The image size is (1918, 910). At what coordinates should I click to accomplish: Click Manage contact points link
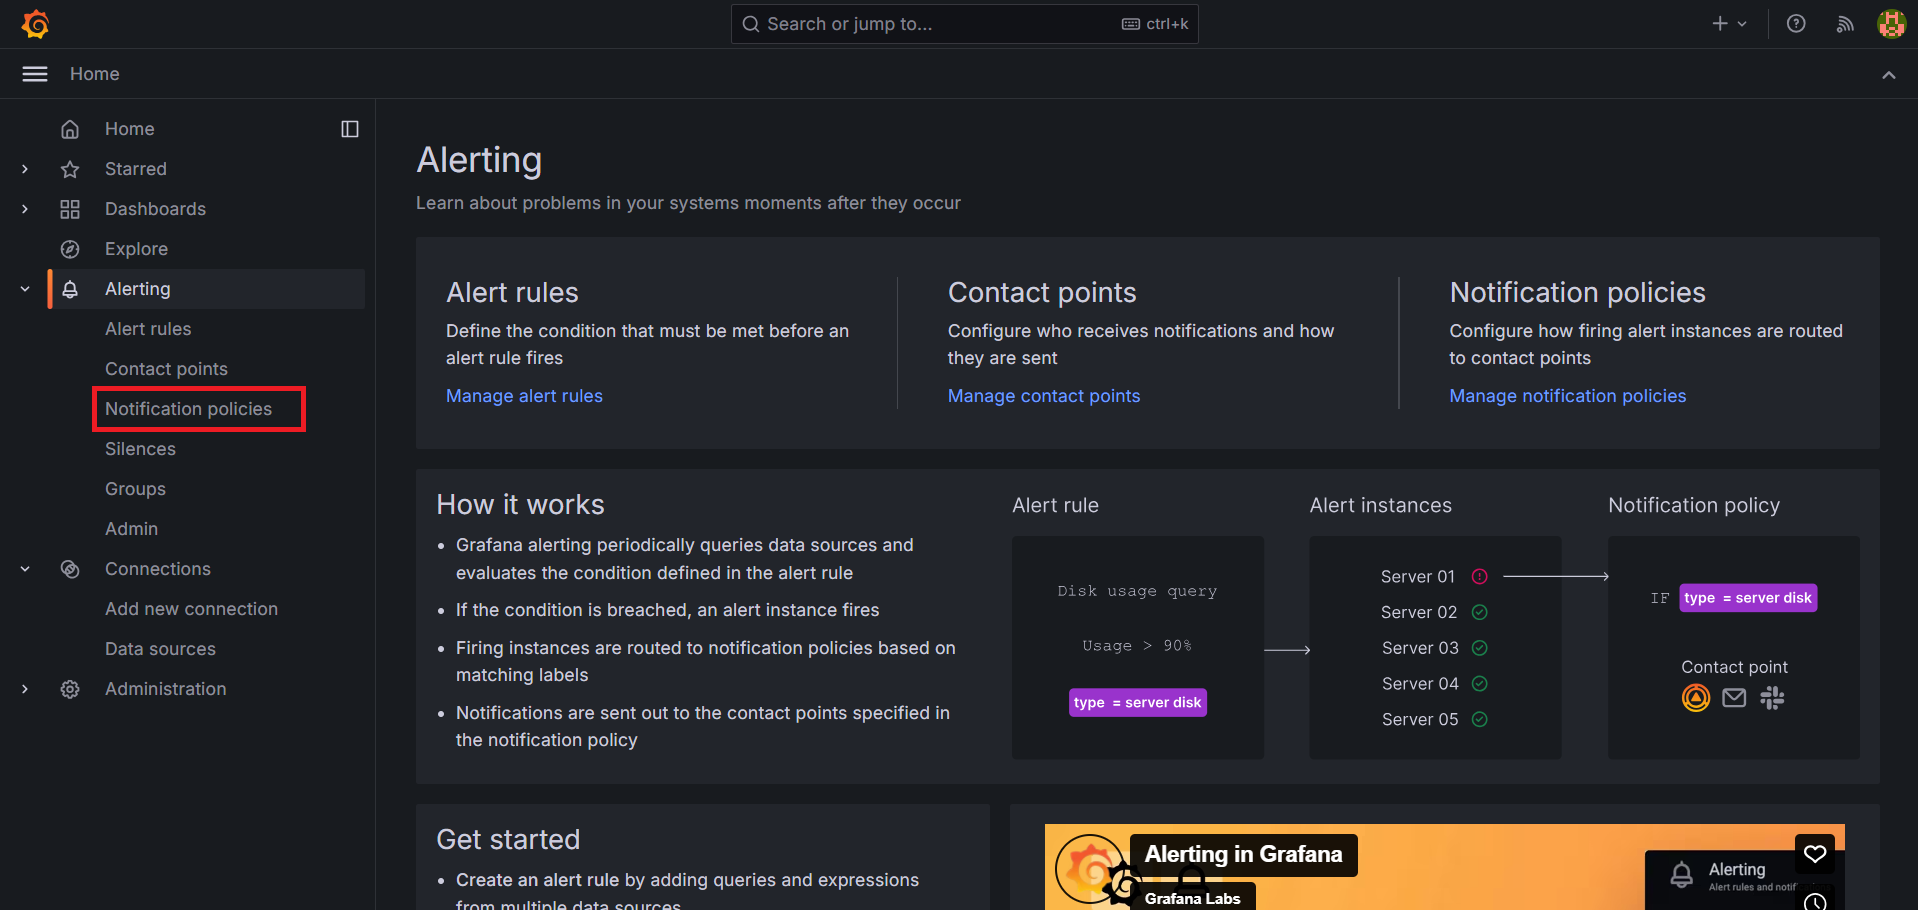coord(1043,396)
